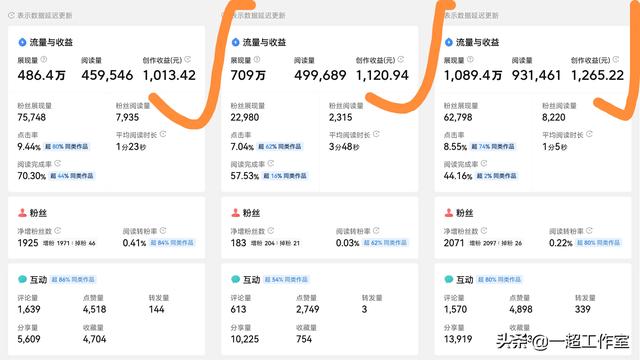The image size is (640, 360).
Task: Select the 点赞量 value 4,518
Action: point(94,309)
